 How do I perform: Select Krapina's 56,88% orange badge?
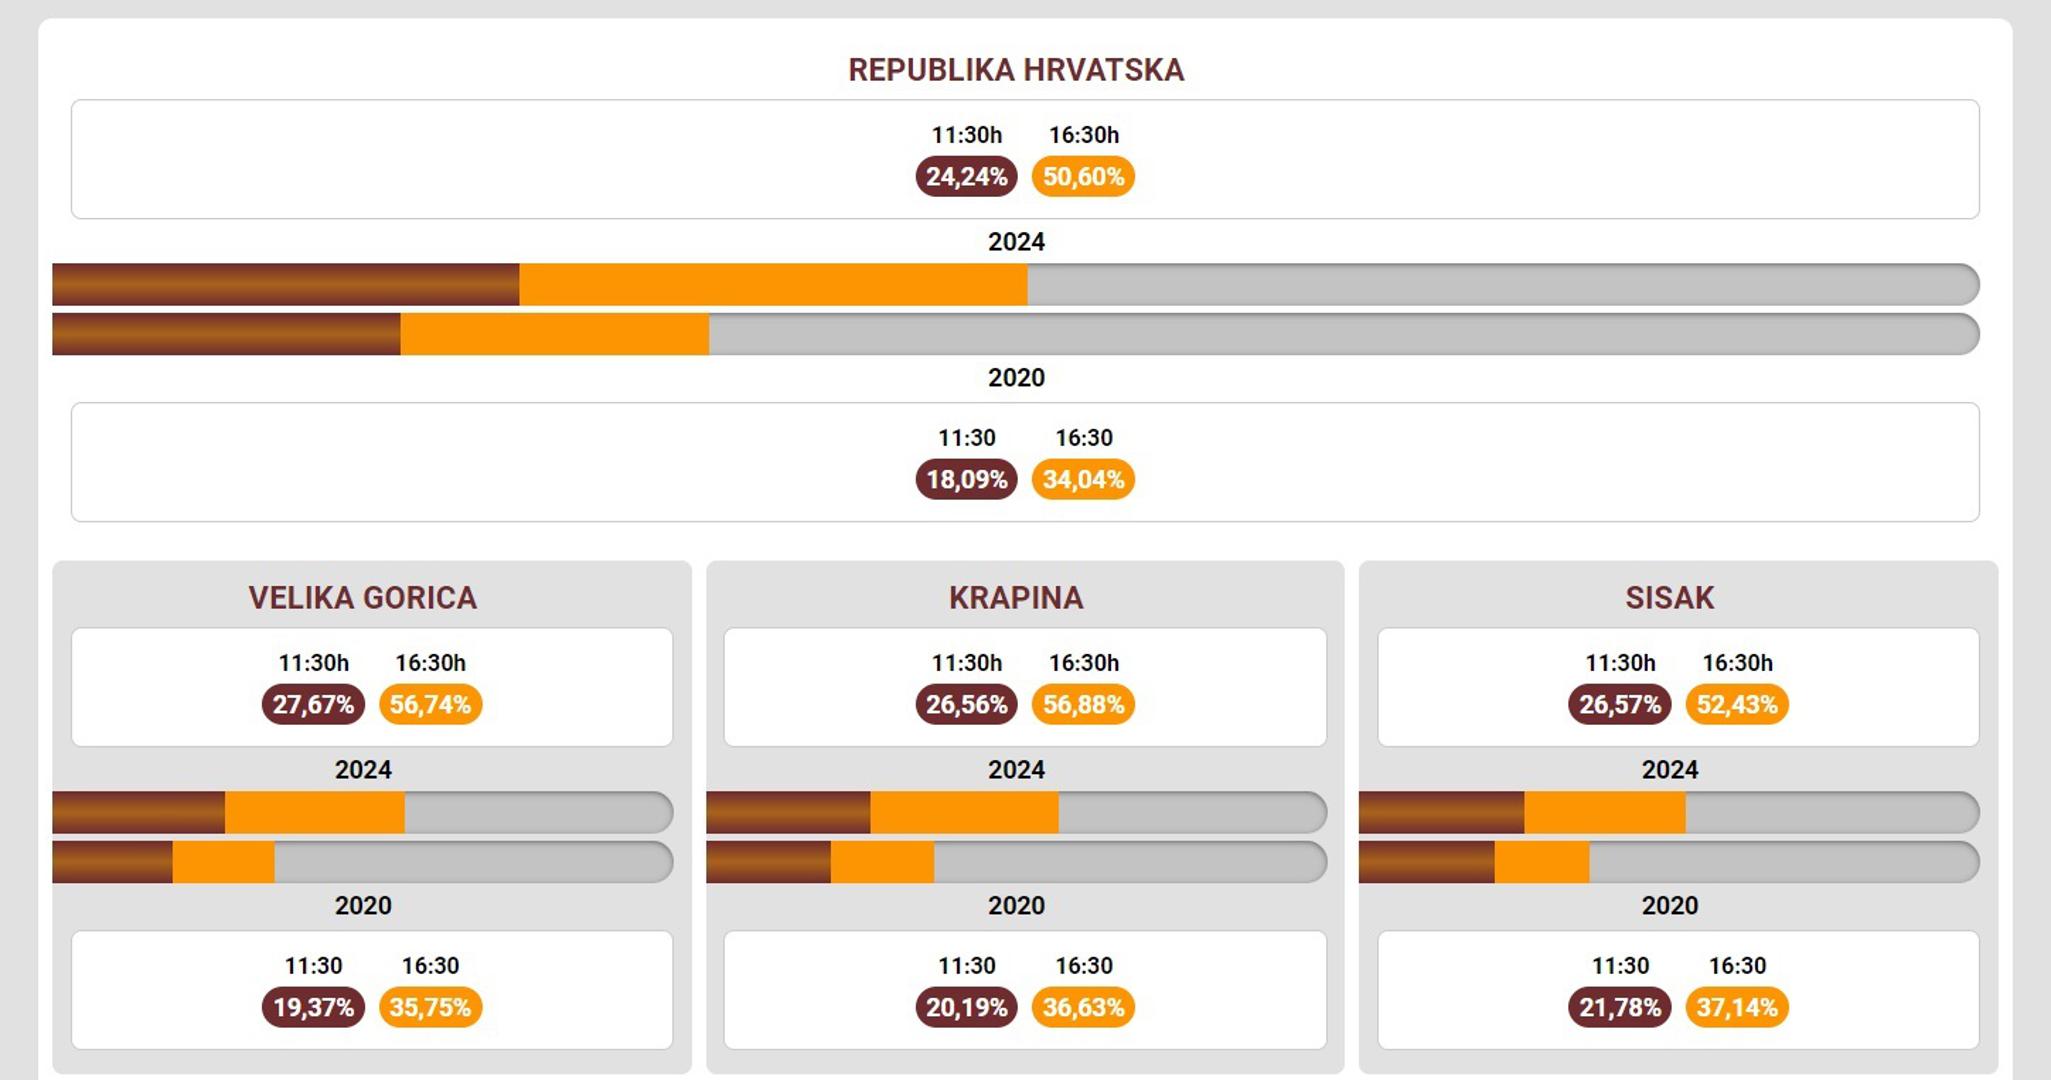coord(1083,705)
